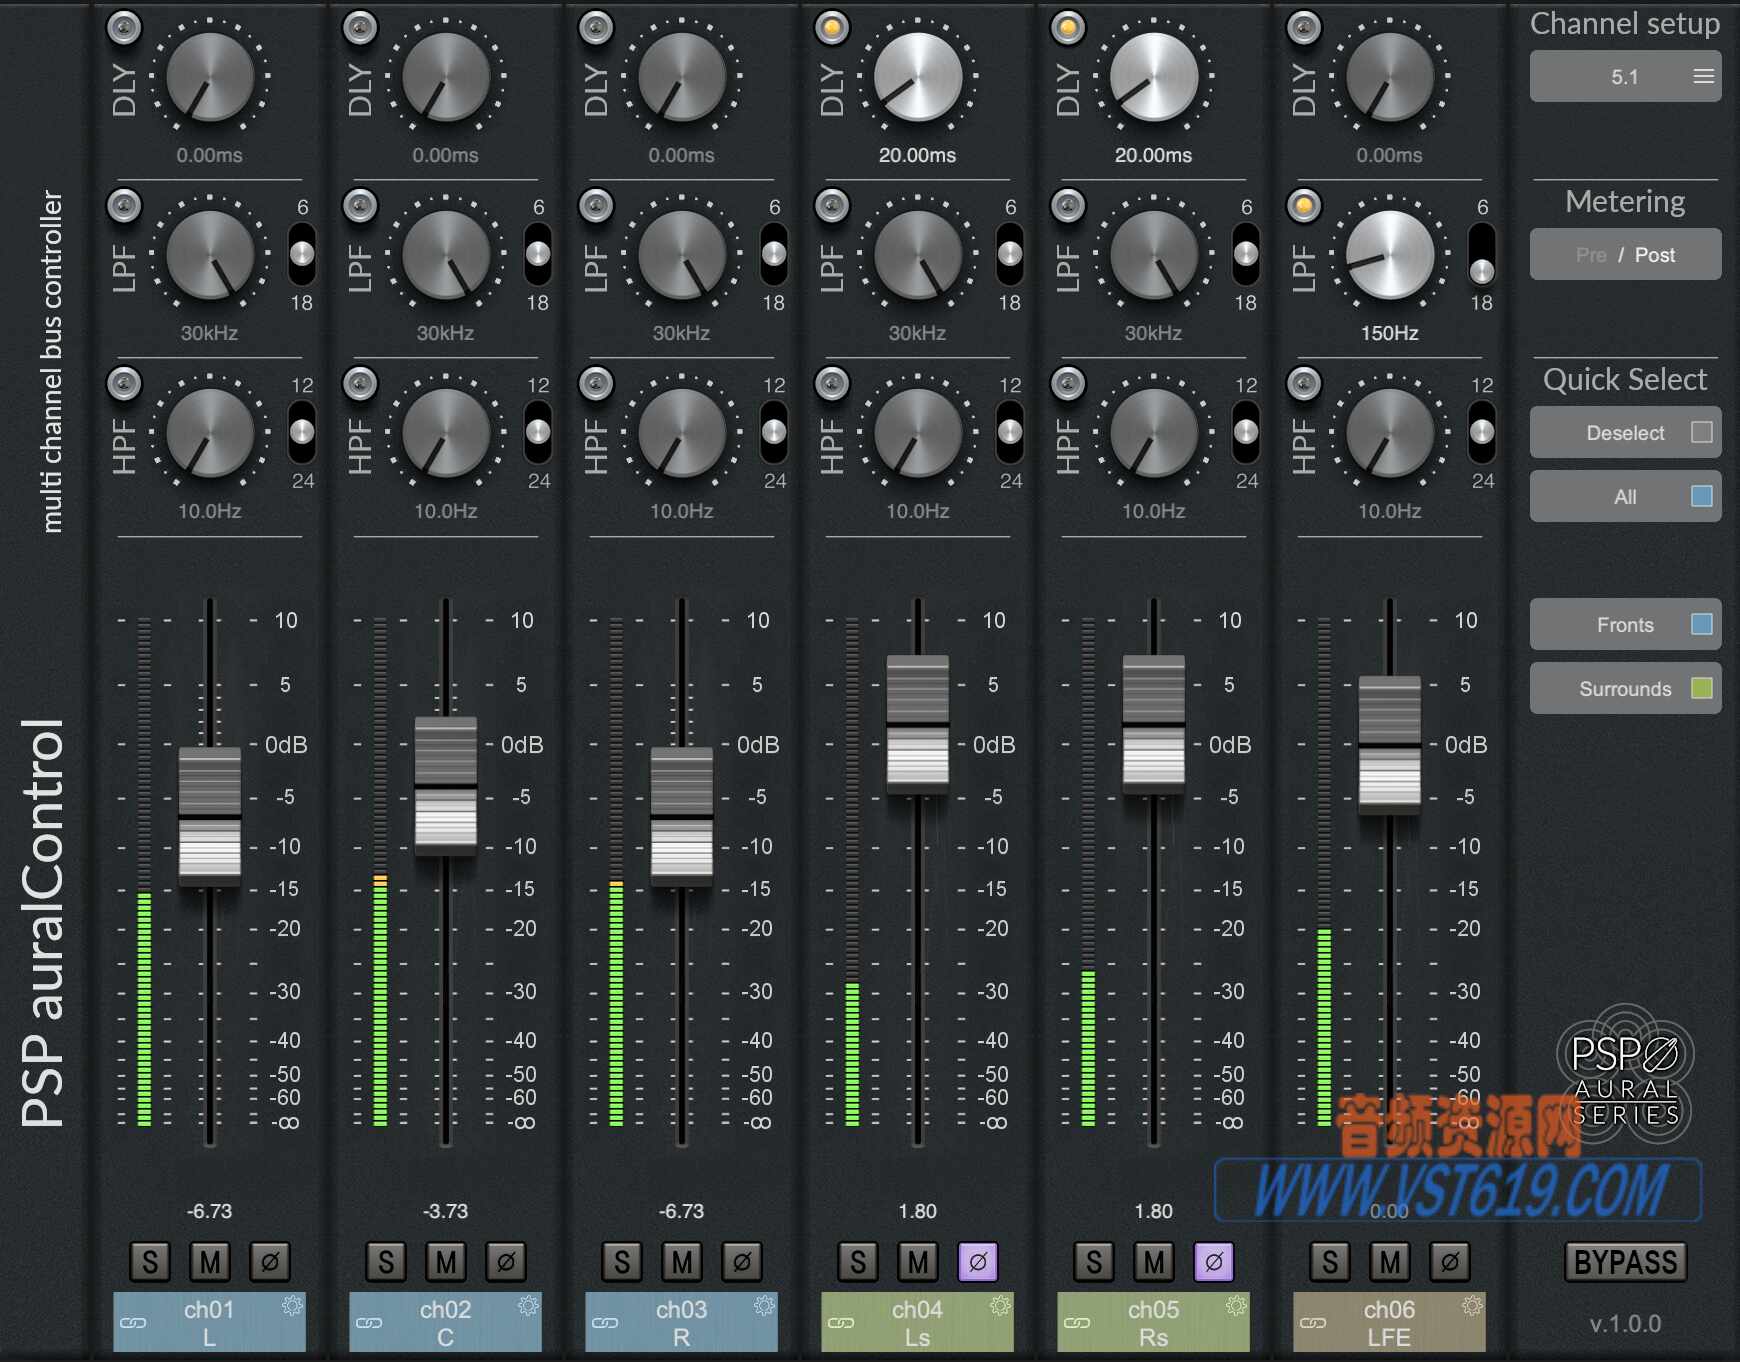Click the BYPASS button
The image size is (1740, 1362).
pos(1625,1262)
